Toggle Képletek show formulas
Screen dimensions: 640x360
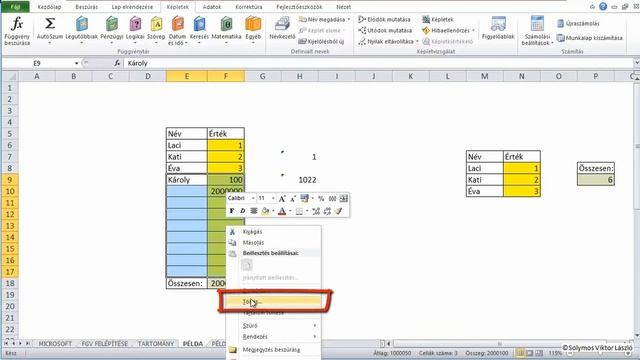[438, 19]
